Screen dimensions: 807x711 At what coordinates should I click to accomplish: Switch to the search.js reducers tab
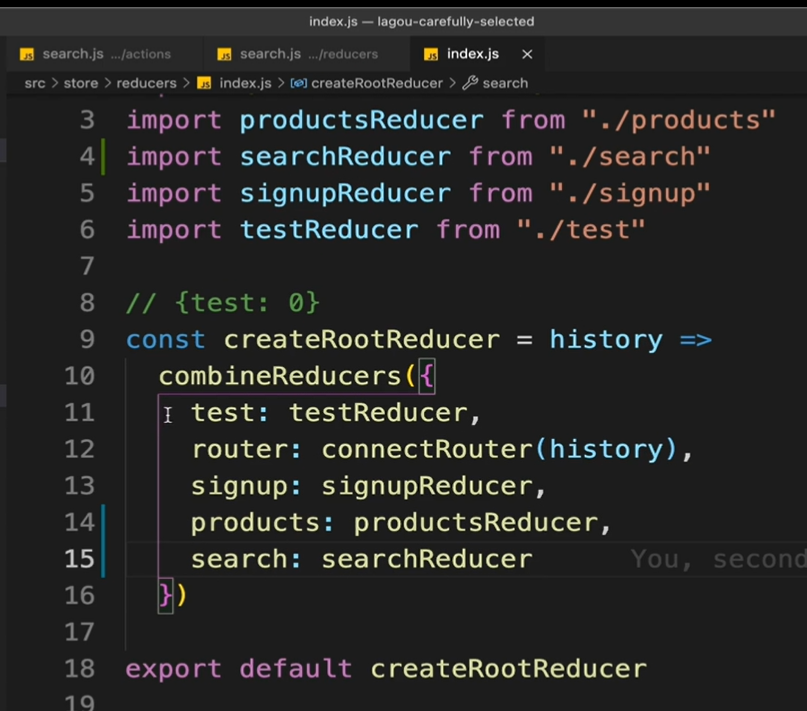point(308,54)
